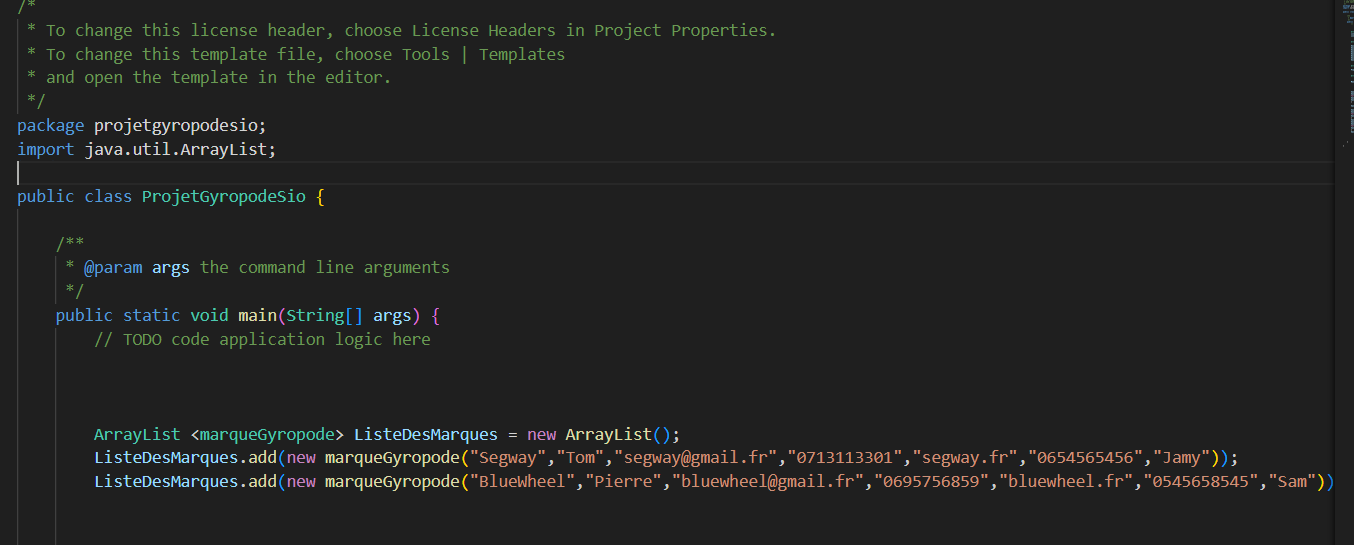Image resolution: width=1354 pixels, height=545 pixels.
Task: Click the "class" keyword
Action: point(109,196)
